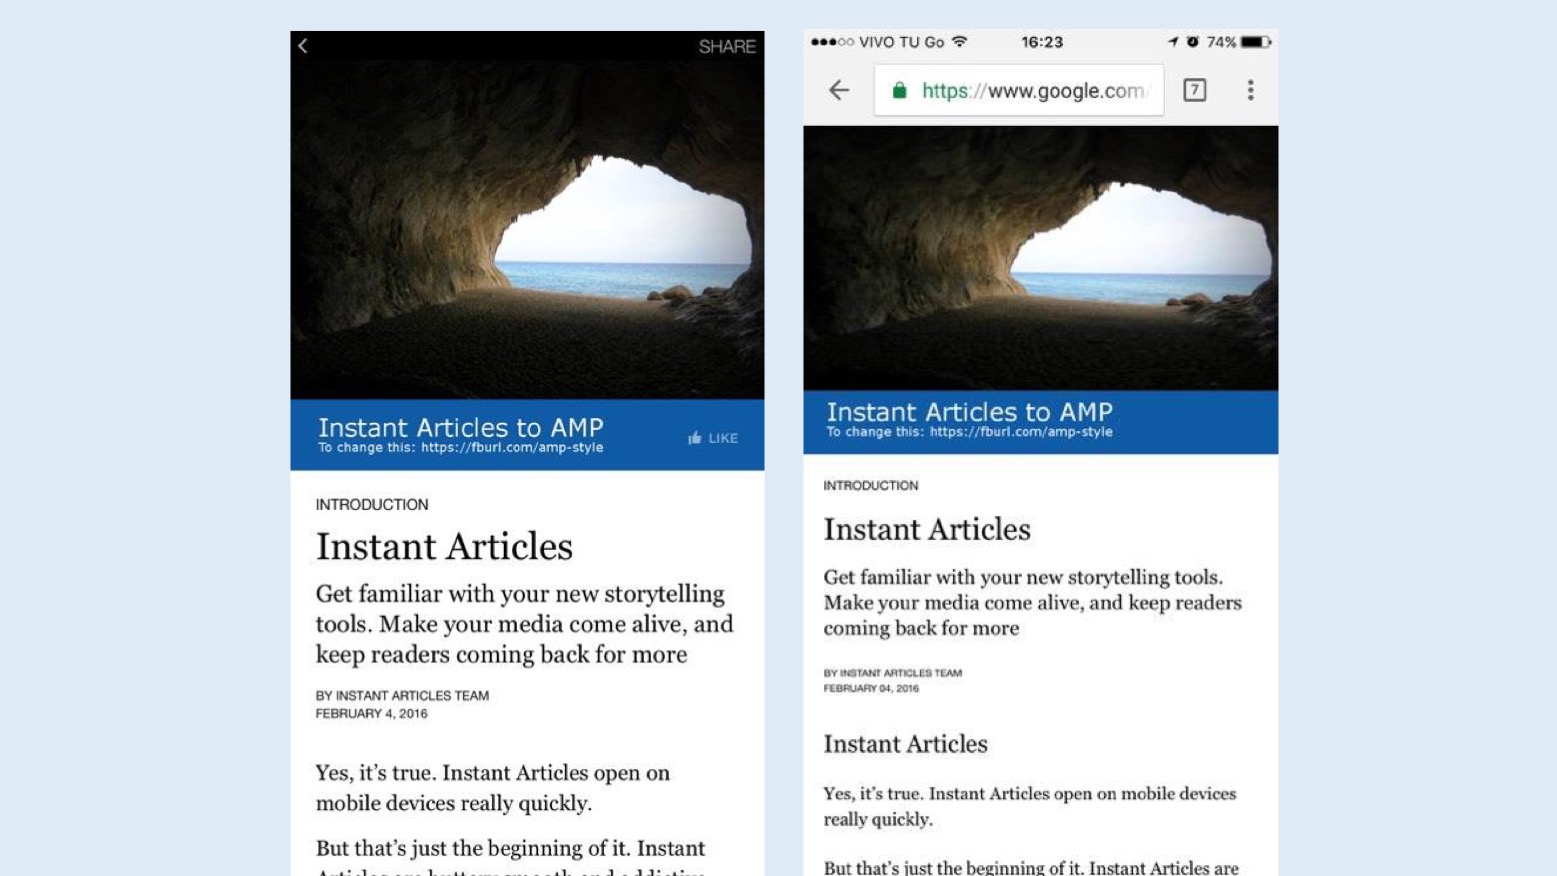Open the Chrome three-dot overflow menu
The image size is (1557, 876).
(1250, 90)
